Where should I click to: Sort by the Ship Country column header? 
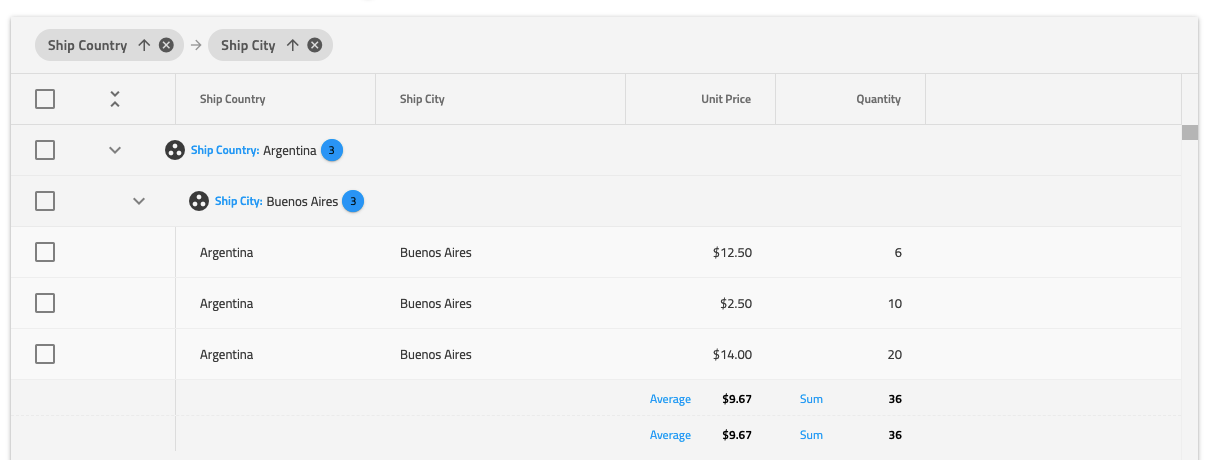coord(233,99)
